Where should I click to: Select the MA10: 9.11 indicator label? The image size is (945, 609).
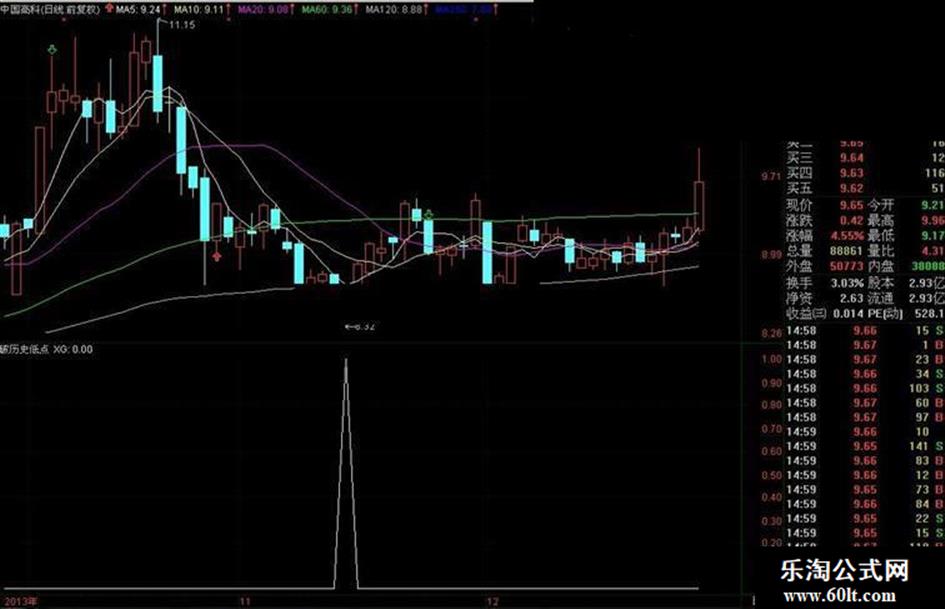point(199,10)
